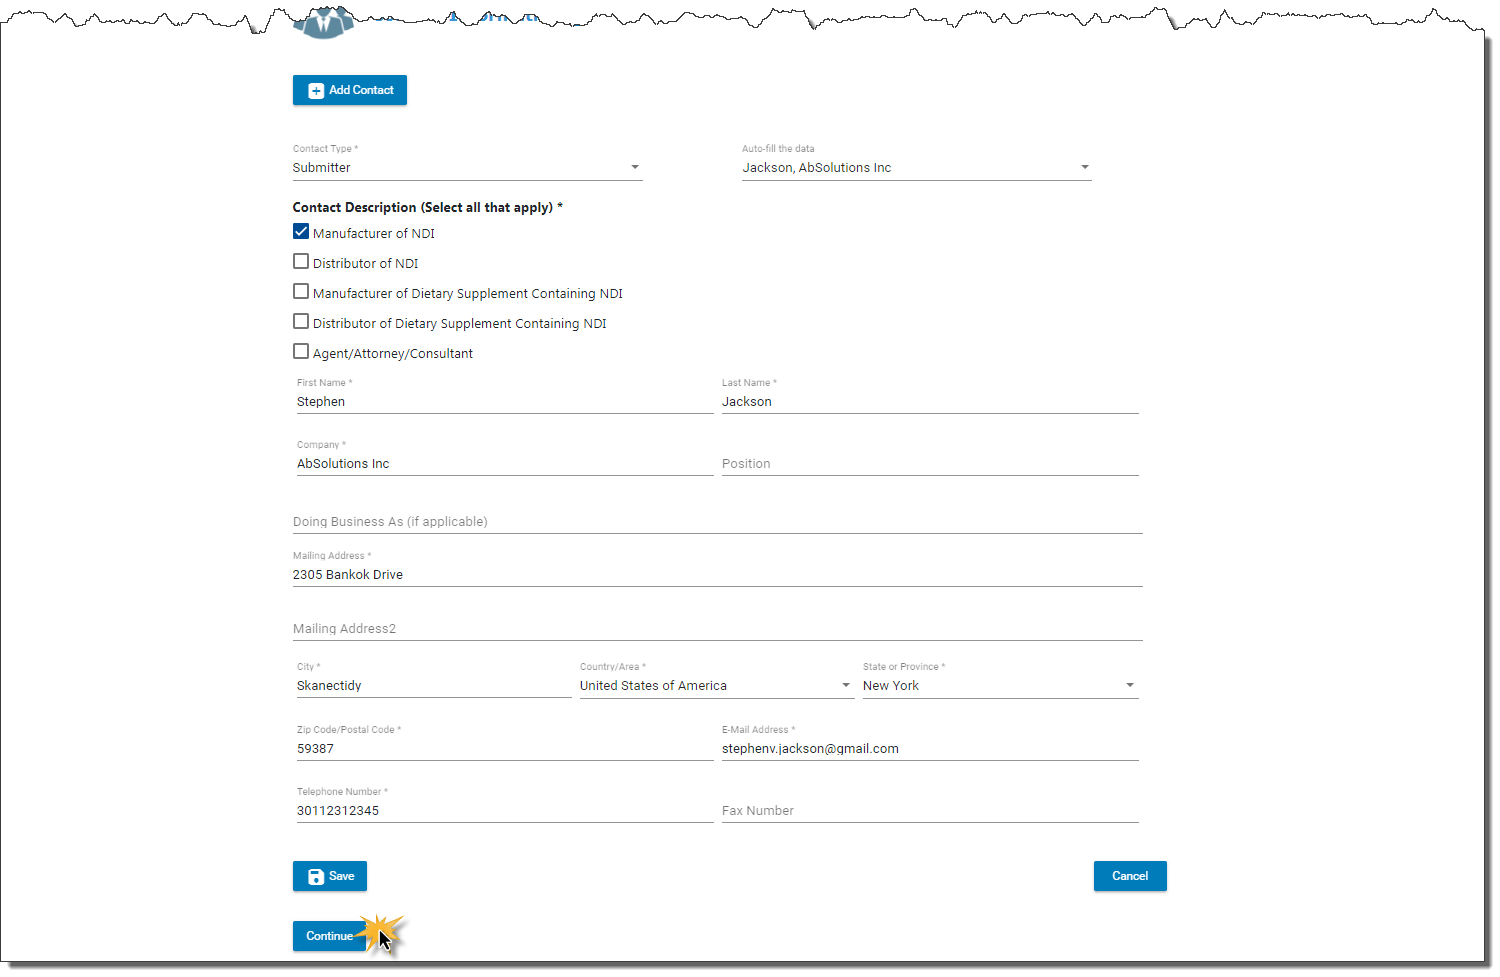Viewport: 1500px width, 977px height.
Task: Uncheck Manufacturer of NDI checkbox
Action: (x=301, y=232)
